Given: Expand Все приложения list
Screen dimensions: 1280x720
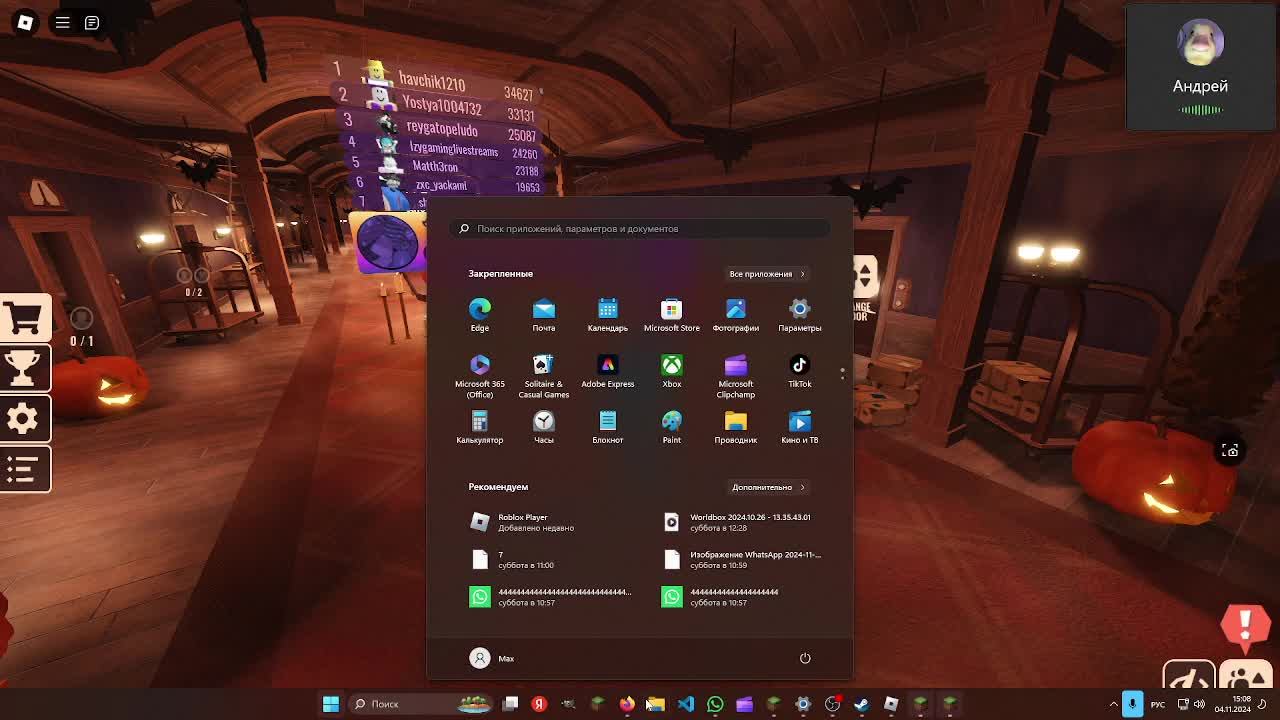Looking at the screenshot, I should click(767, 274).
